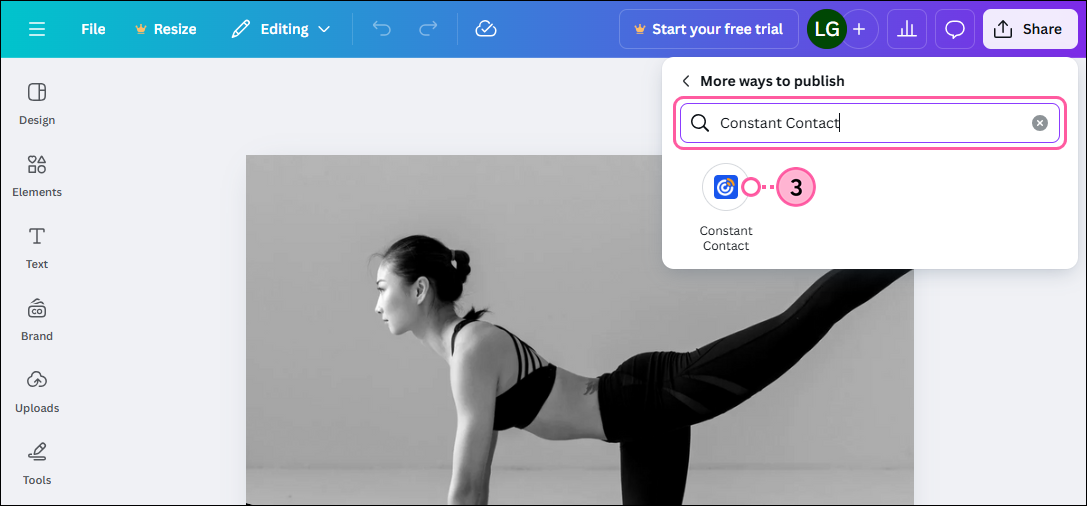This screenshot has height=506, width=1087.
Task: Clear the search field text
Action: point(1040,123)
